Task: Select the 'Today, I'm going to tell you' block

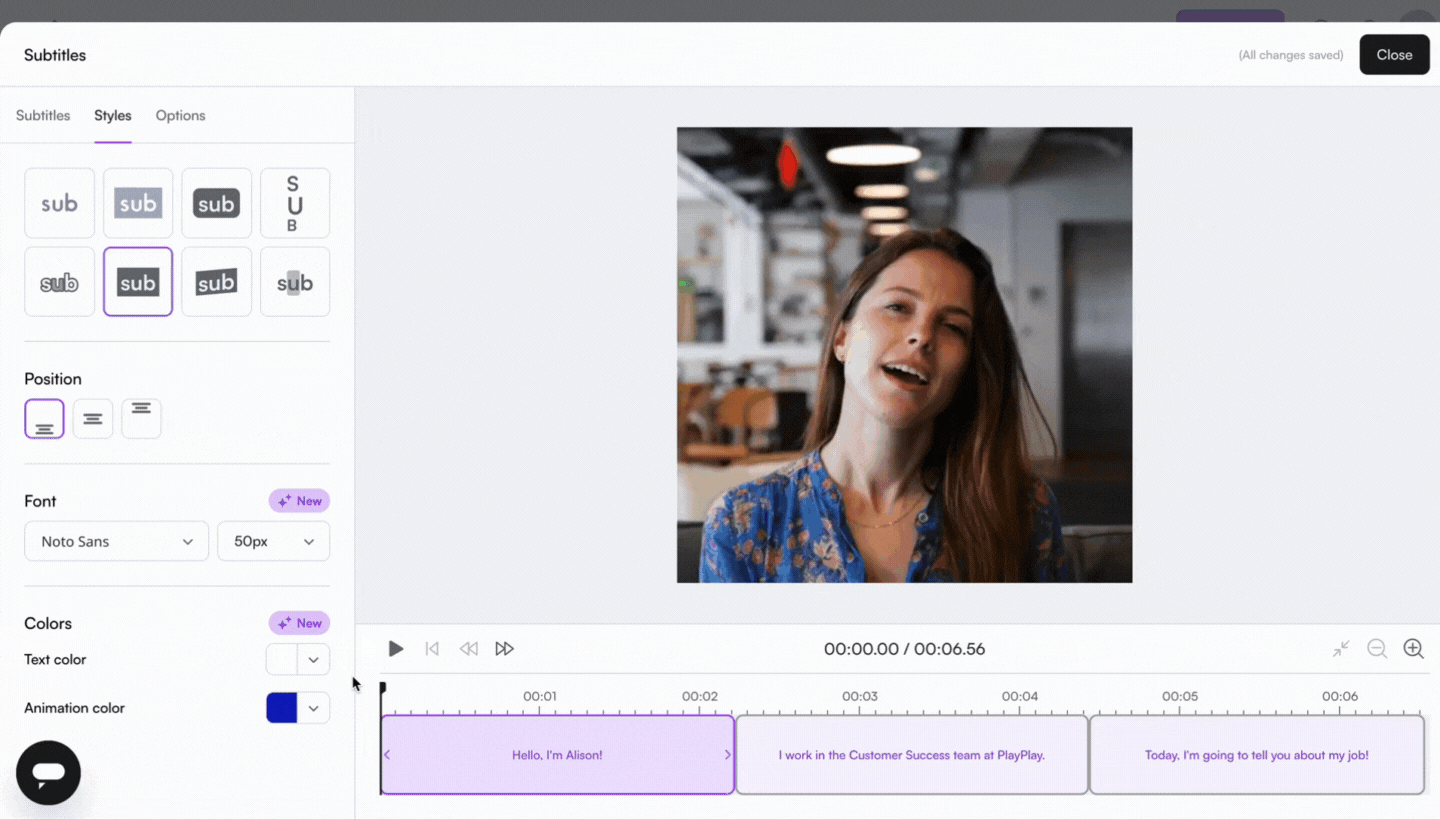Action: pos(1257,755)
